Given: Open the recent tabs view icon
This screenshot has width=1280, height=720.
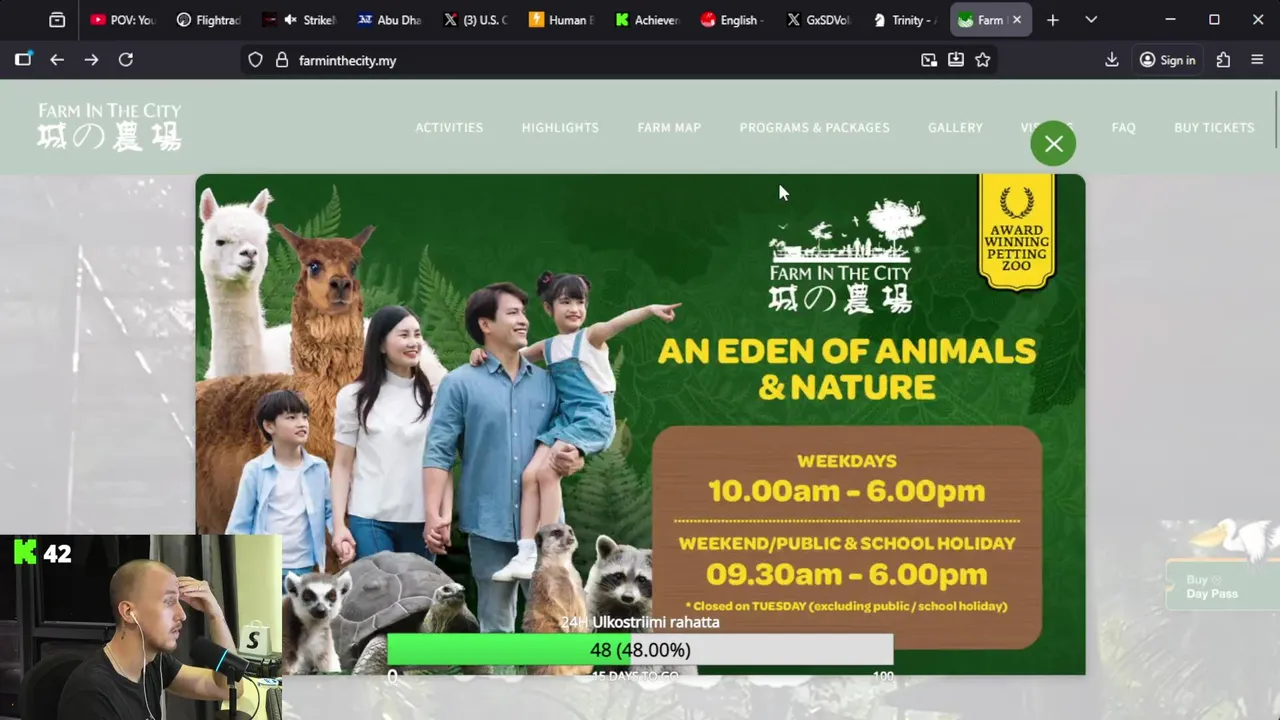Looking at the screenshot, I should coord(57,20).
